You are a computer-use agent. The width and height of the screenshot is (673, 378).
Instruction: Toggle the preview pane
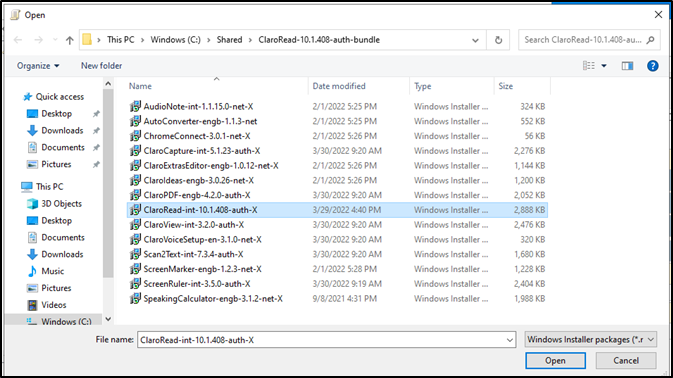(x=628, y=66)
